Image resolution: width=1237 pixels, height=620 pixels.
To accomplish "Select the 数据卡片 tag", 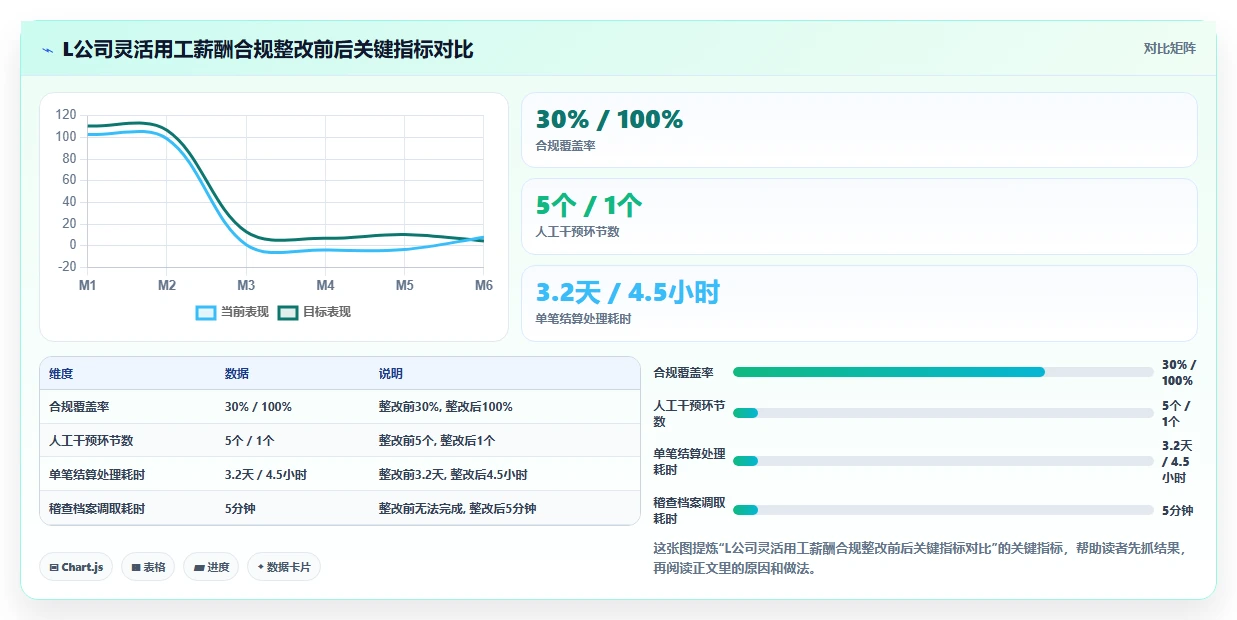I will pyautogui.click(x=284, y=567).
